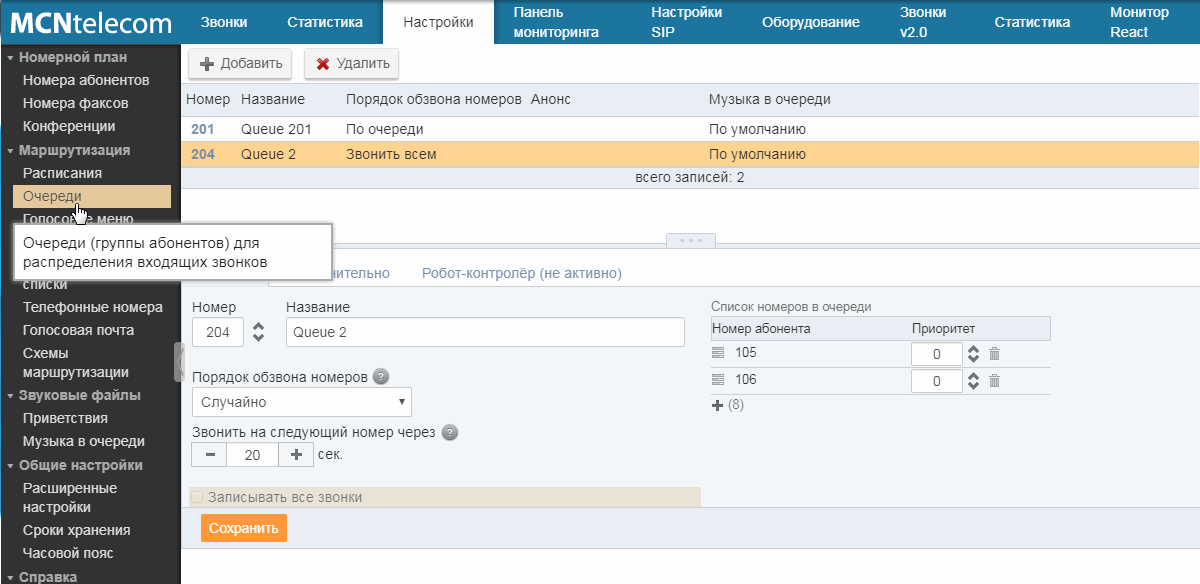Open the Робот-контролёр tab

pos(521,273)
